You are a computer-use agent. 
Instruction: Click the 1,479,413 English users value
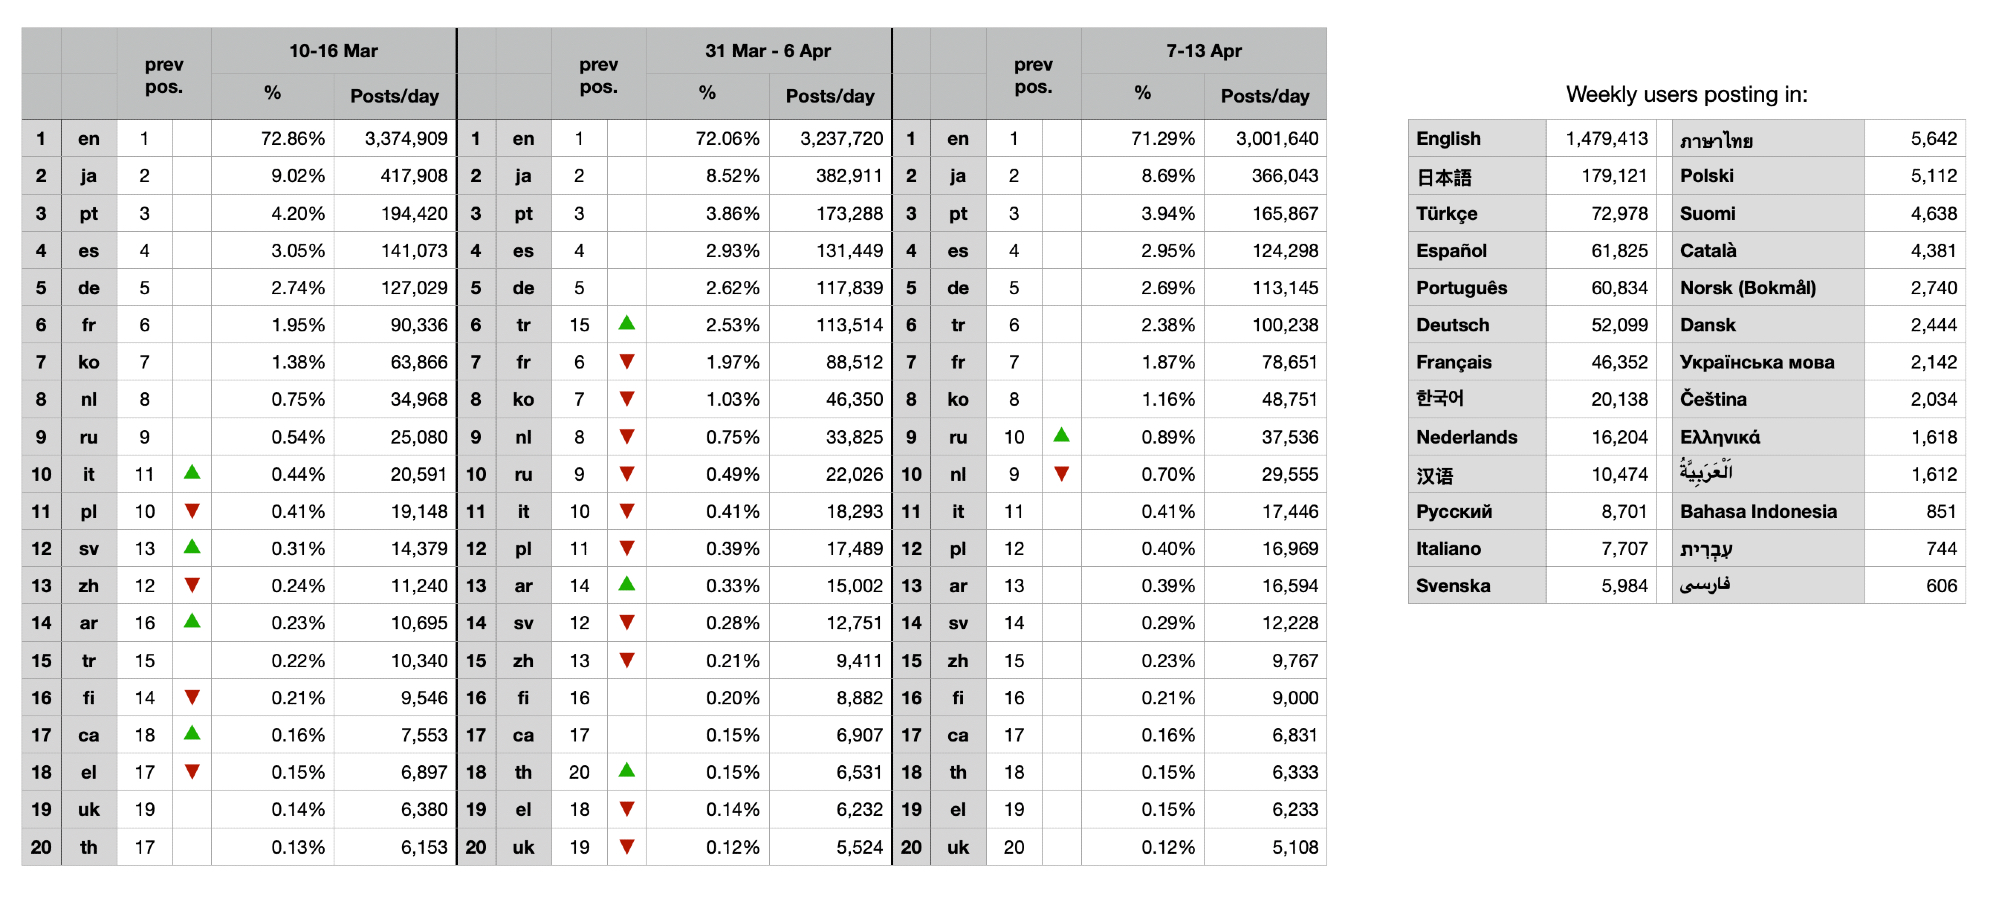(x=1606, y=139)
